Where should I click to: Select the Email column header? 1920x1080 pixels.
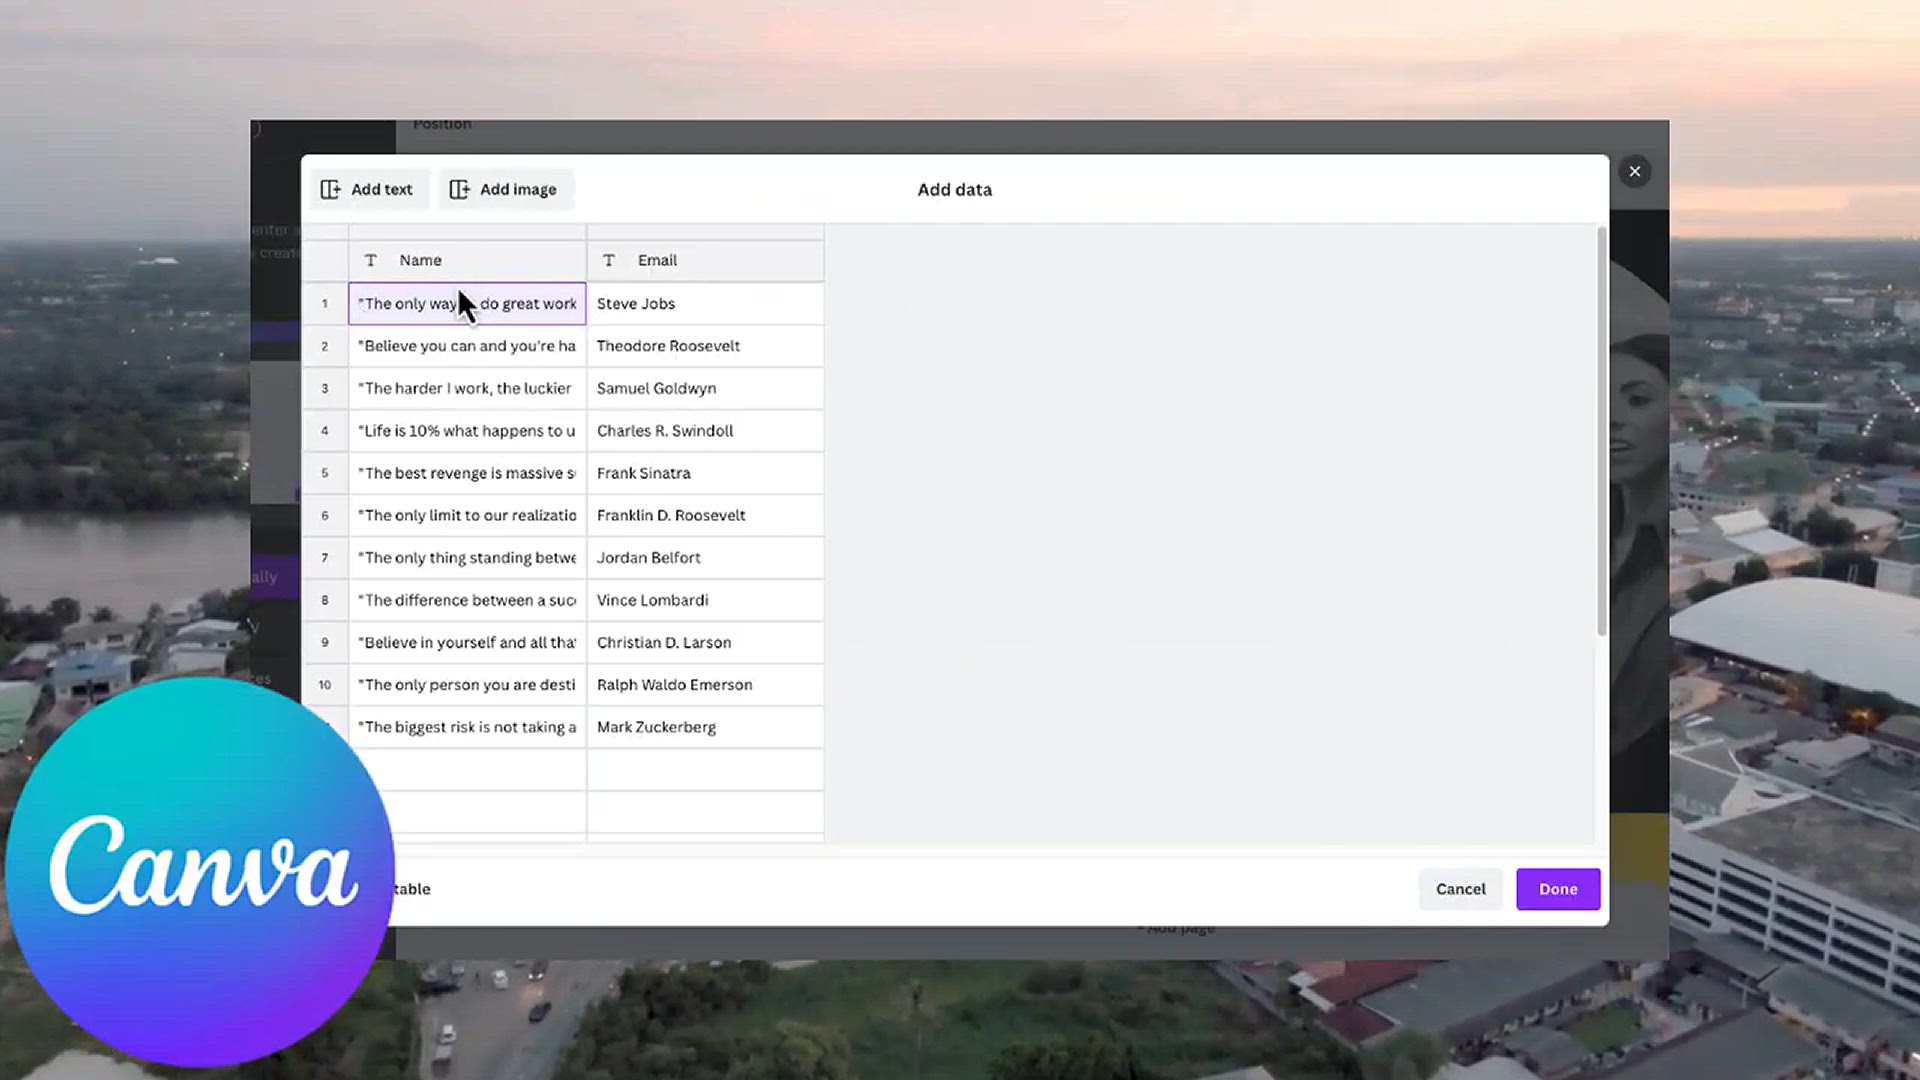[x=705, y=260]
